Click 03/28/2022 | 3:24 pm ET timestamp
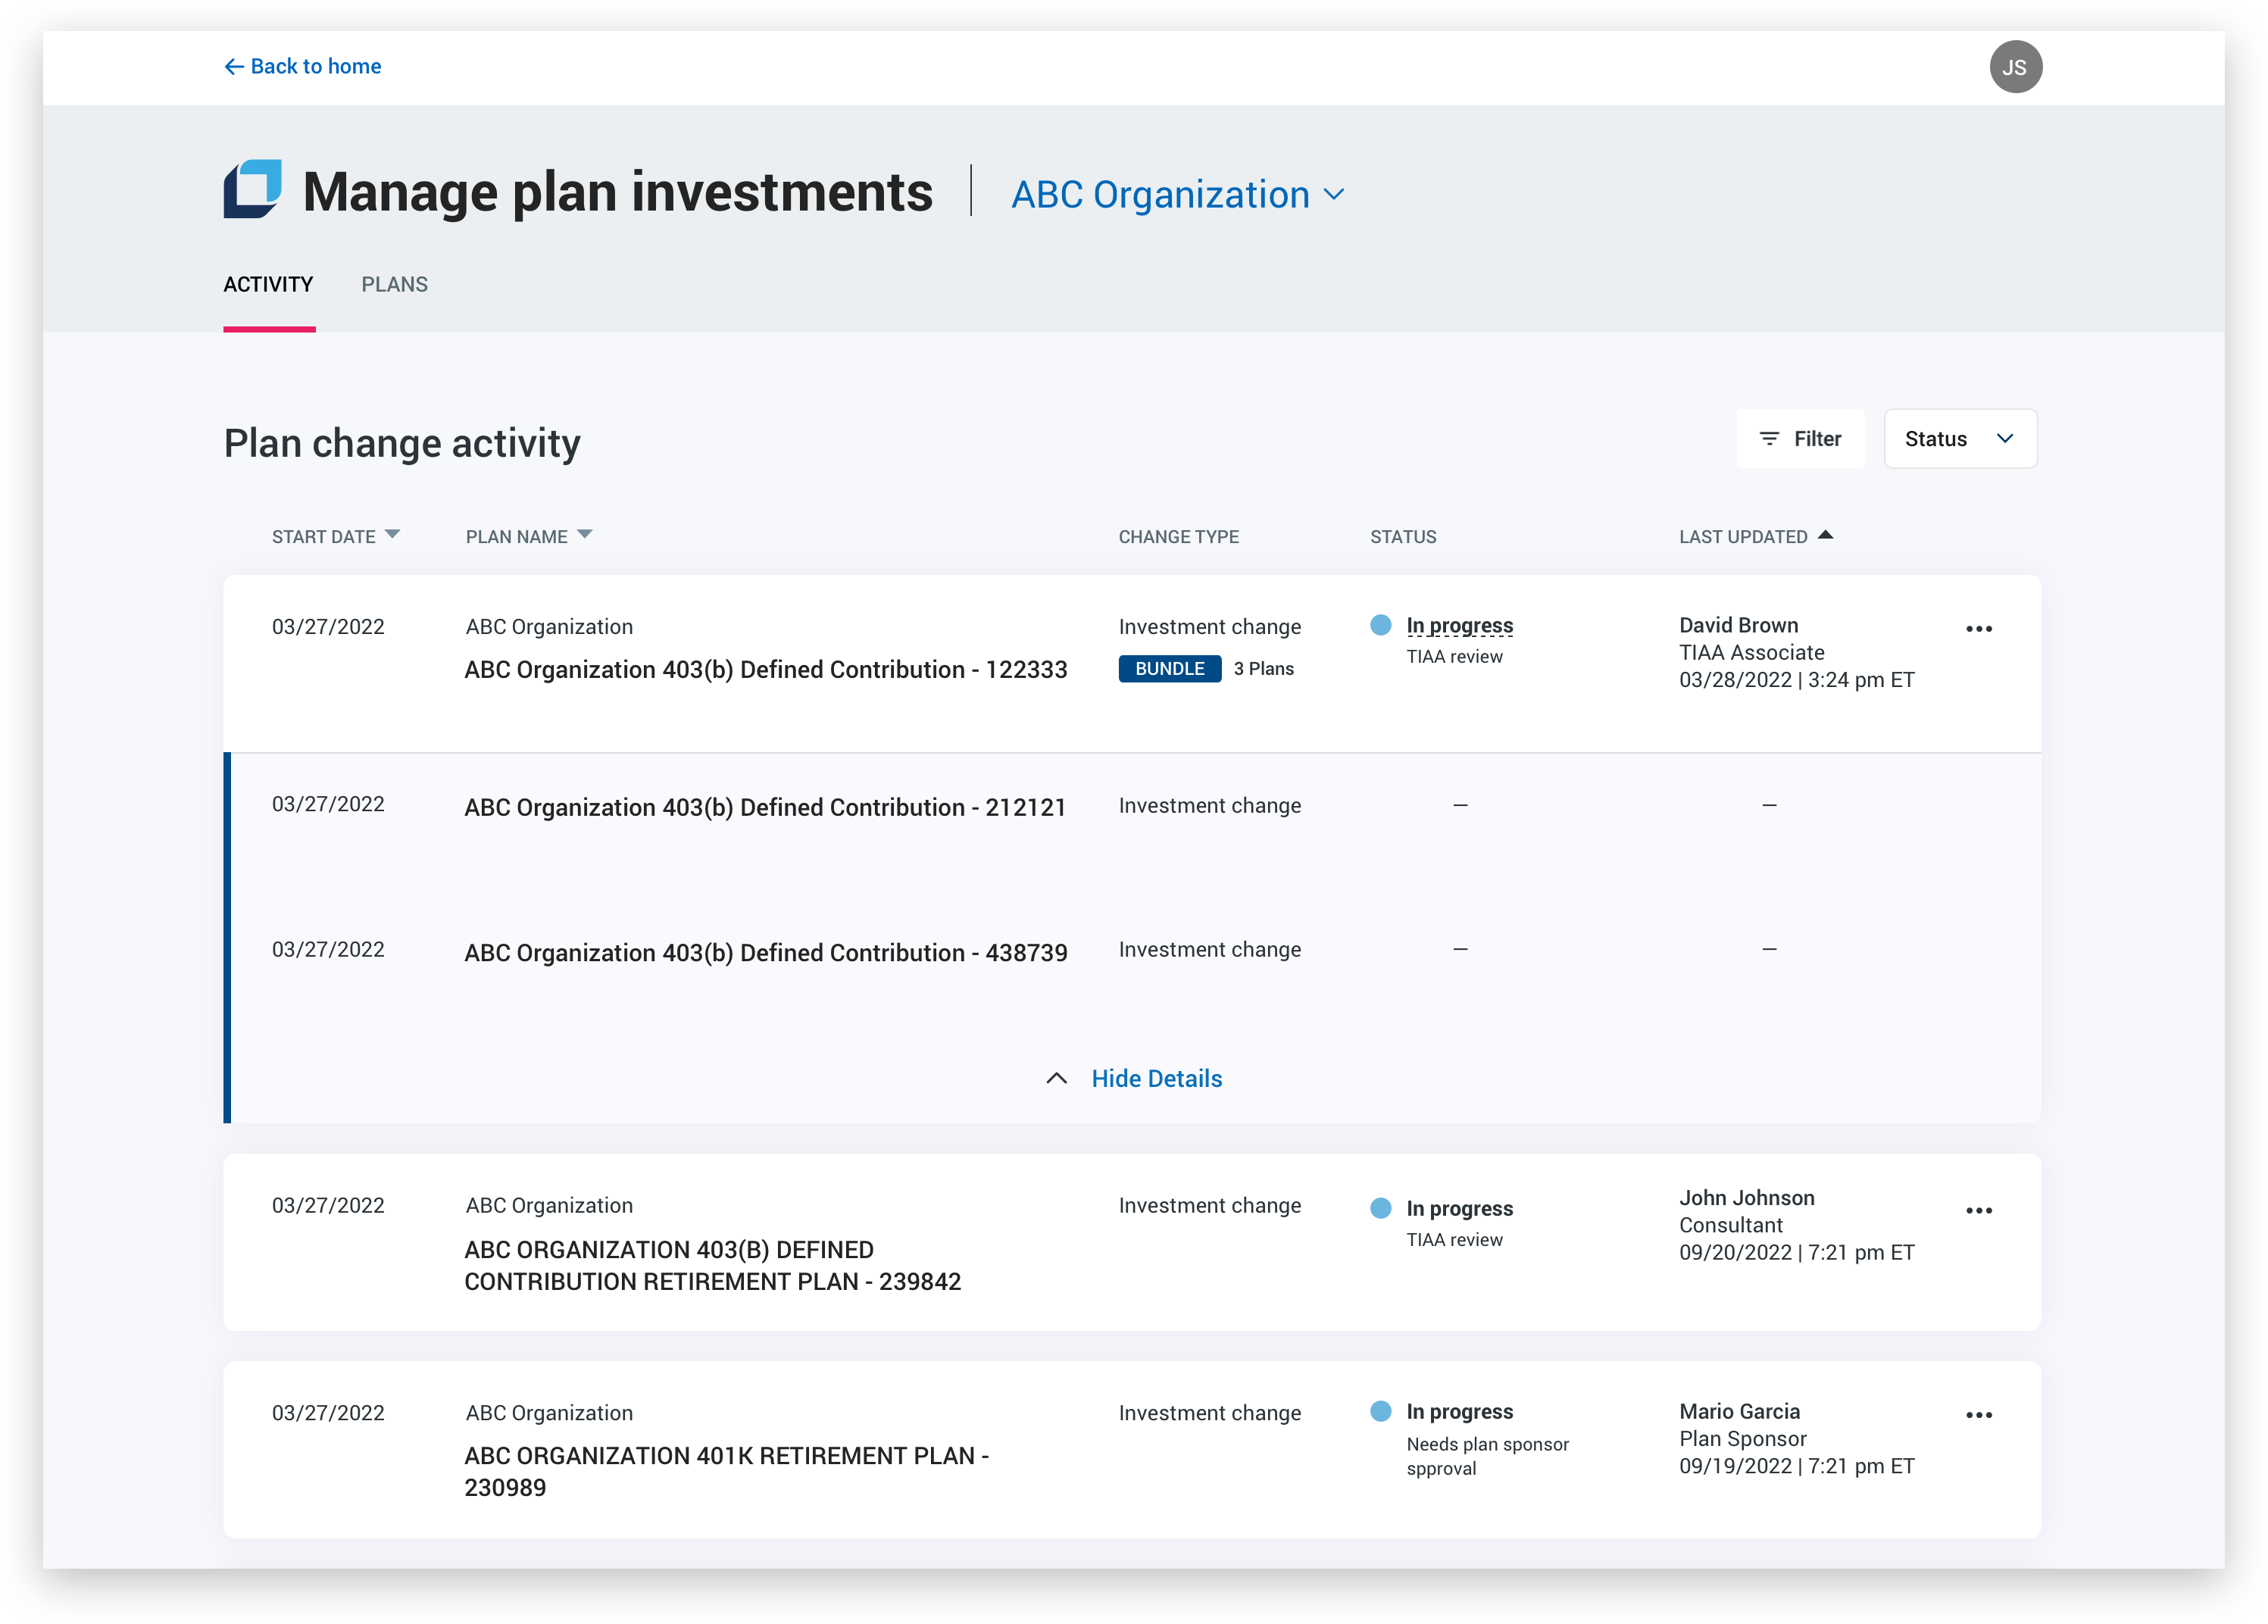The width and height of the screenshot is (2268, 1624). (x=1796, y=680)
